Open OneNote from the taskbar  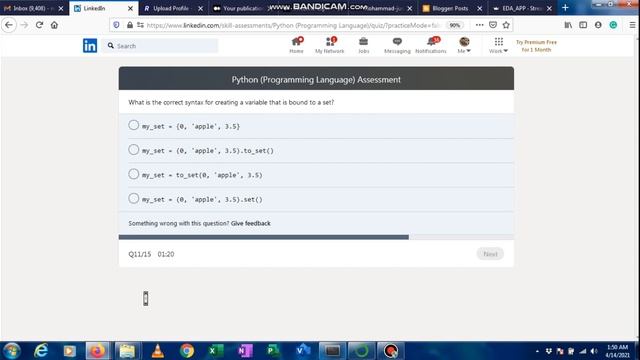pos(244,351)
